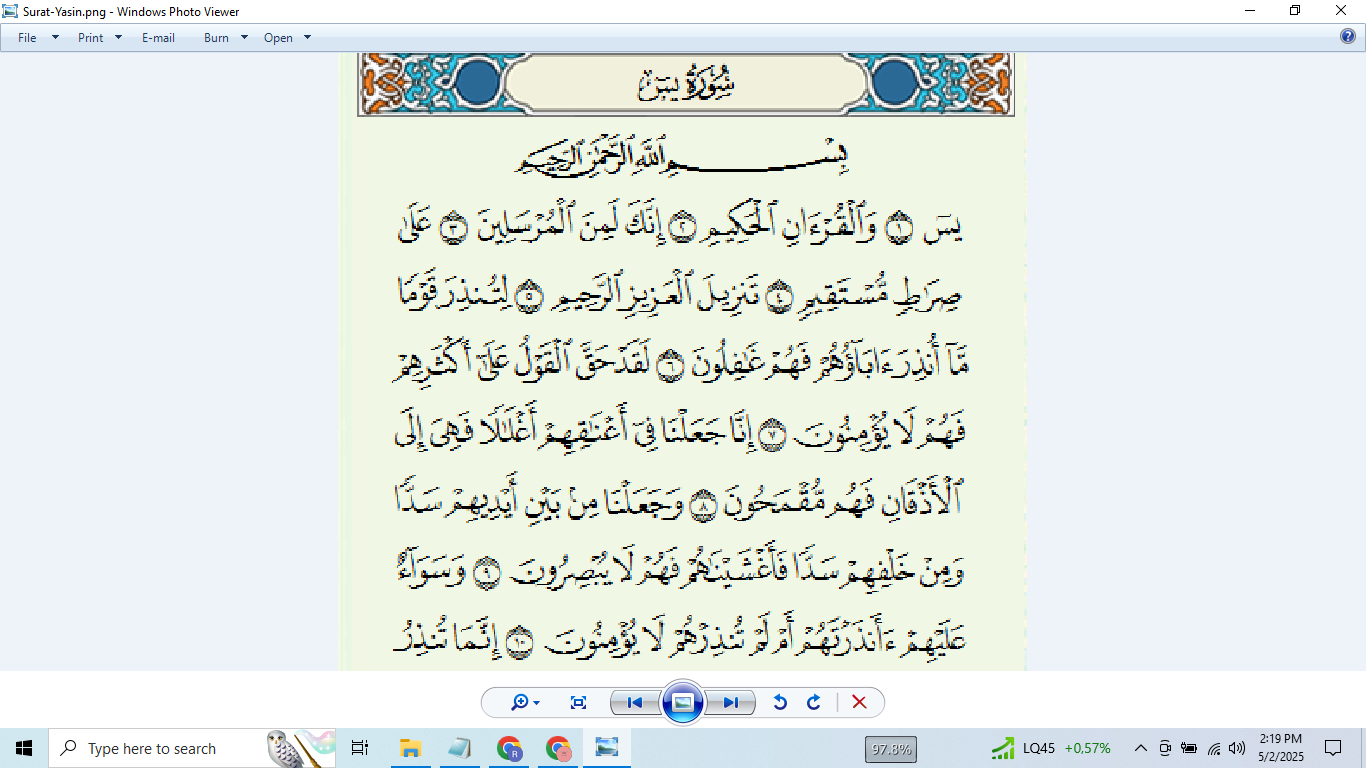Screen dimensions: 1366x768
Task: Click the Photo Viewer taskbar icon
Action: pyautogui.click(x=607, y=748)
